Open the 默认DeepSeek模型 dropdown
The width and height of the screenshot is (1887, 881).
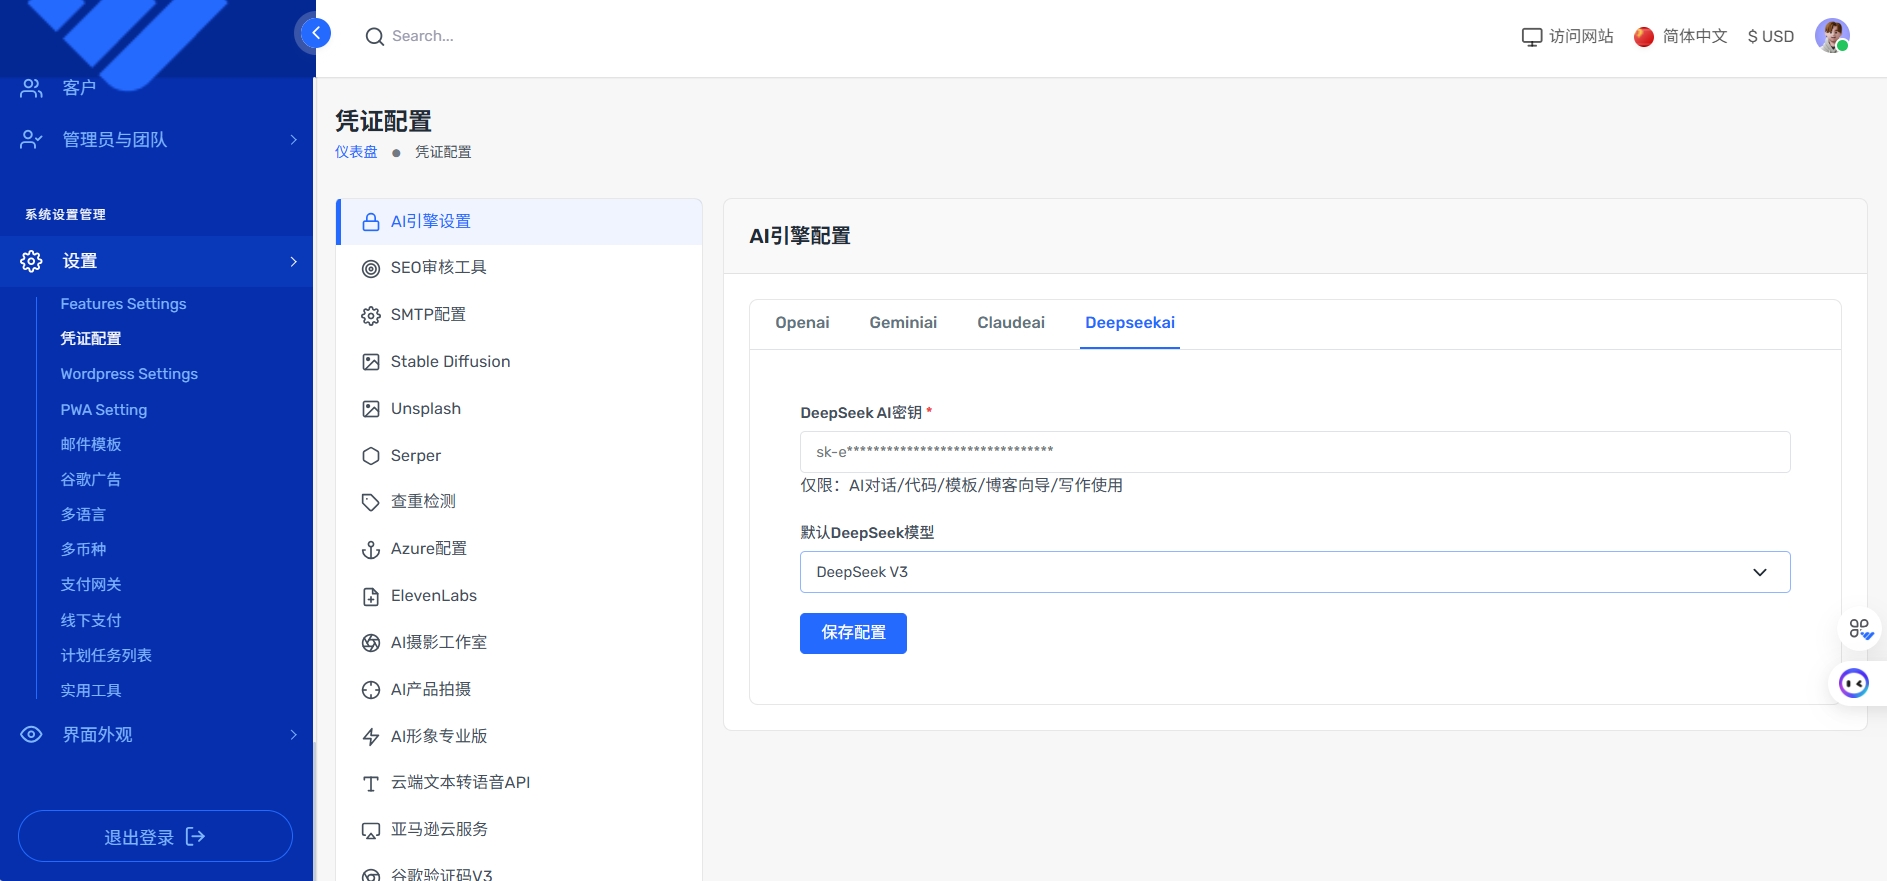[1294, 572]
